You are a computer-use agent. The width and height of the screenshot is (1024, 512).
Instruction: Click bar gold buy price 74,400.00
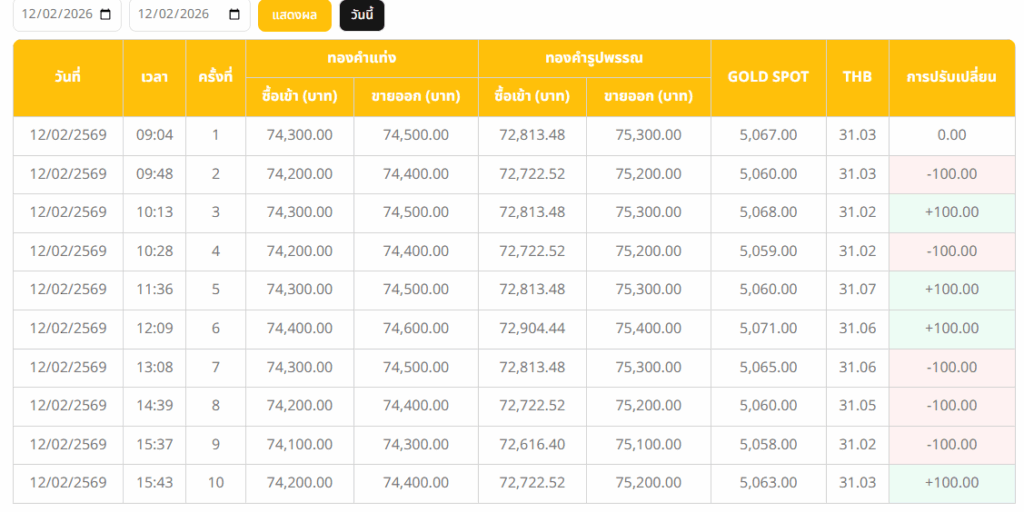[x=300, y=328]
